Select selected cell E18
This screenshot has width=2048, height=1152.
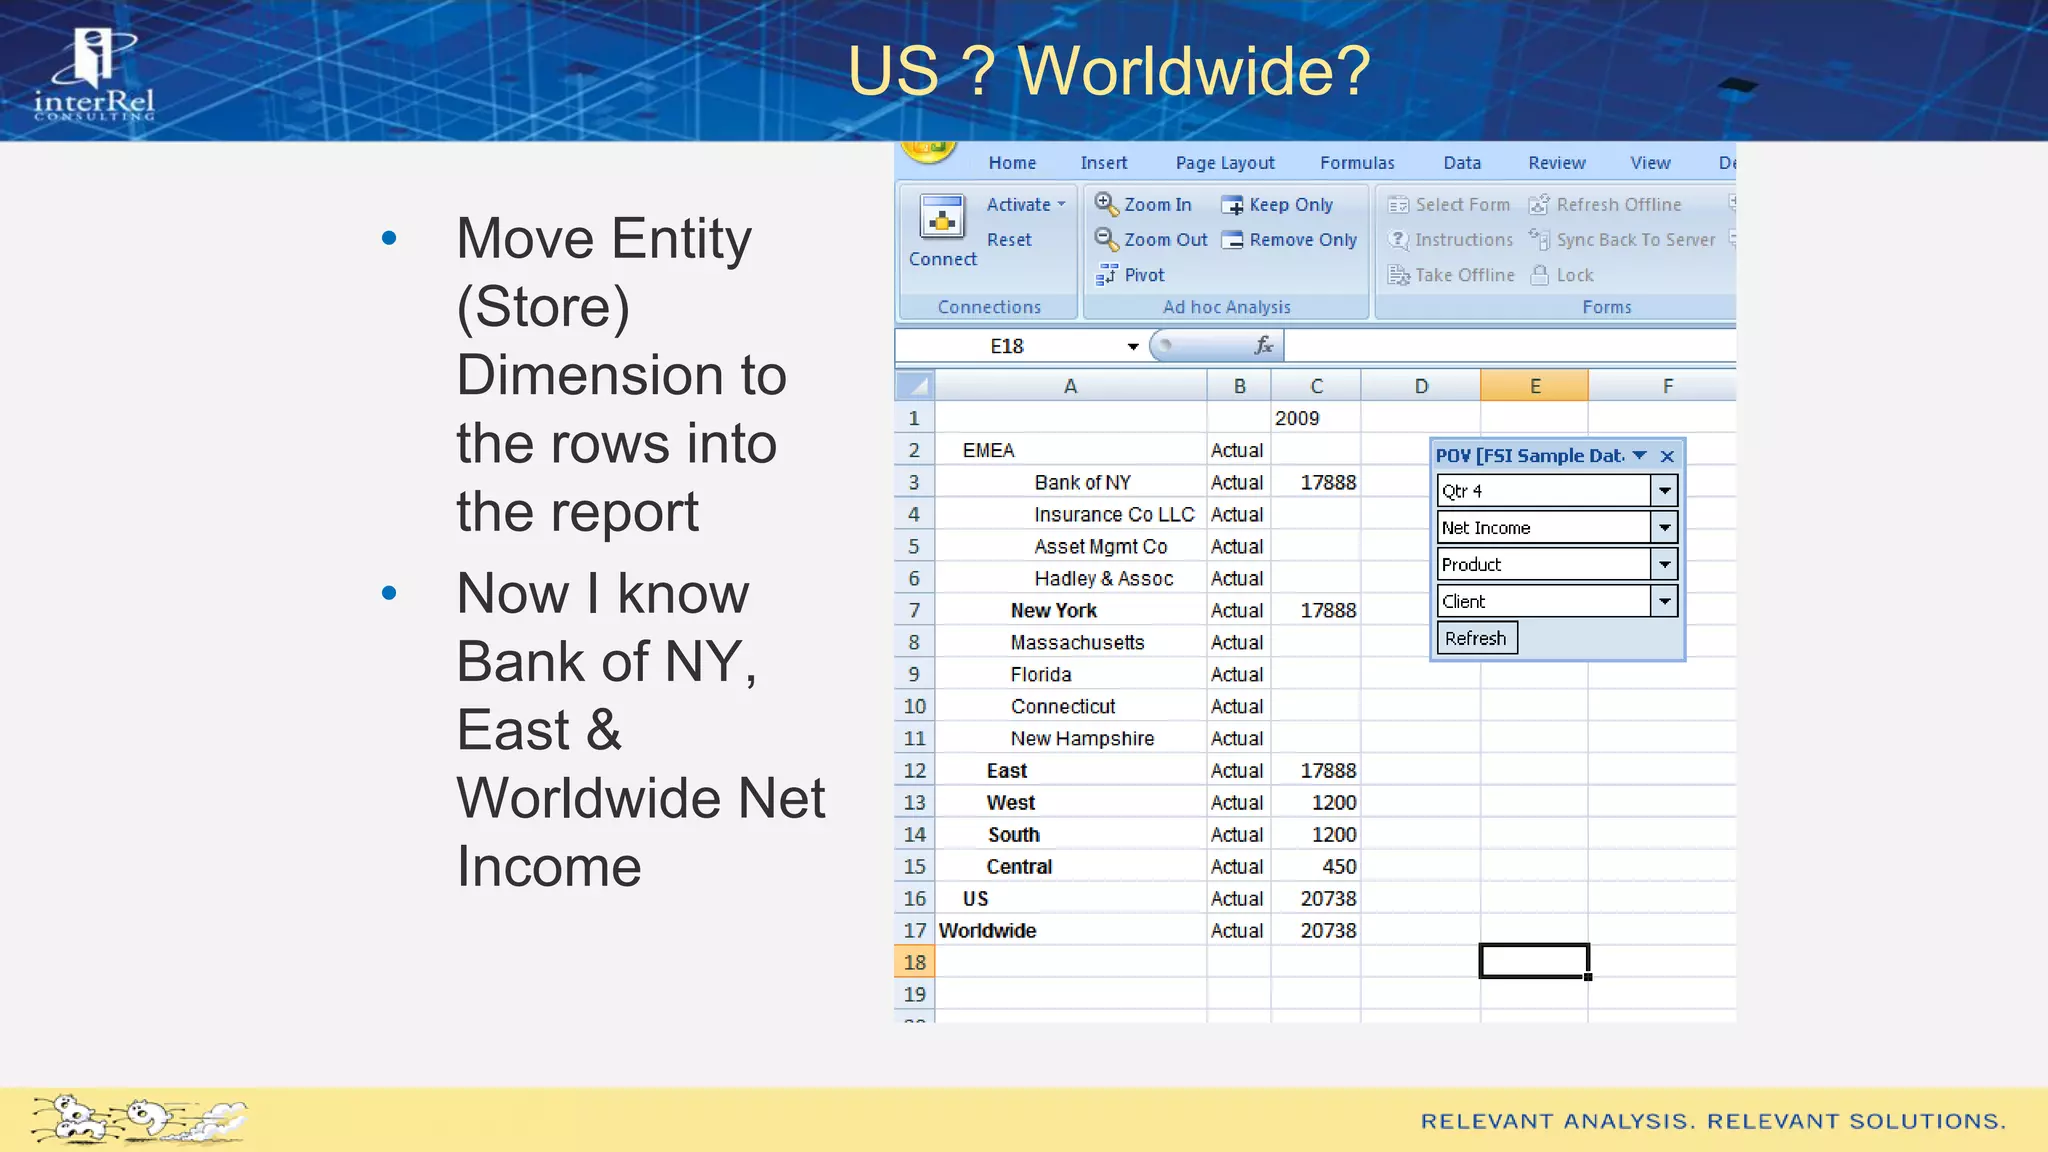click(1534, 961)
